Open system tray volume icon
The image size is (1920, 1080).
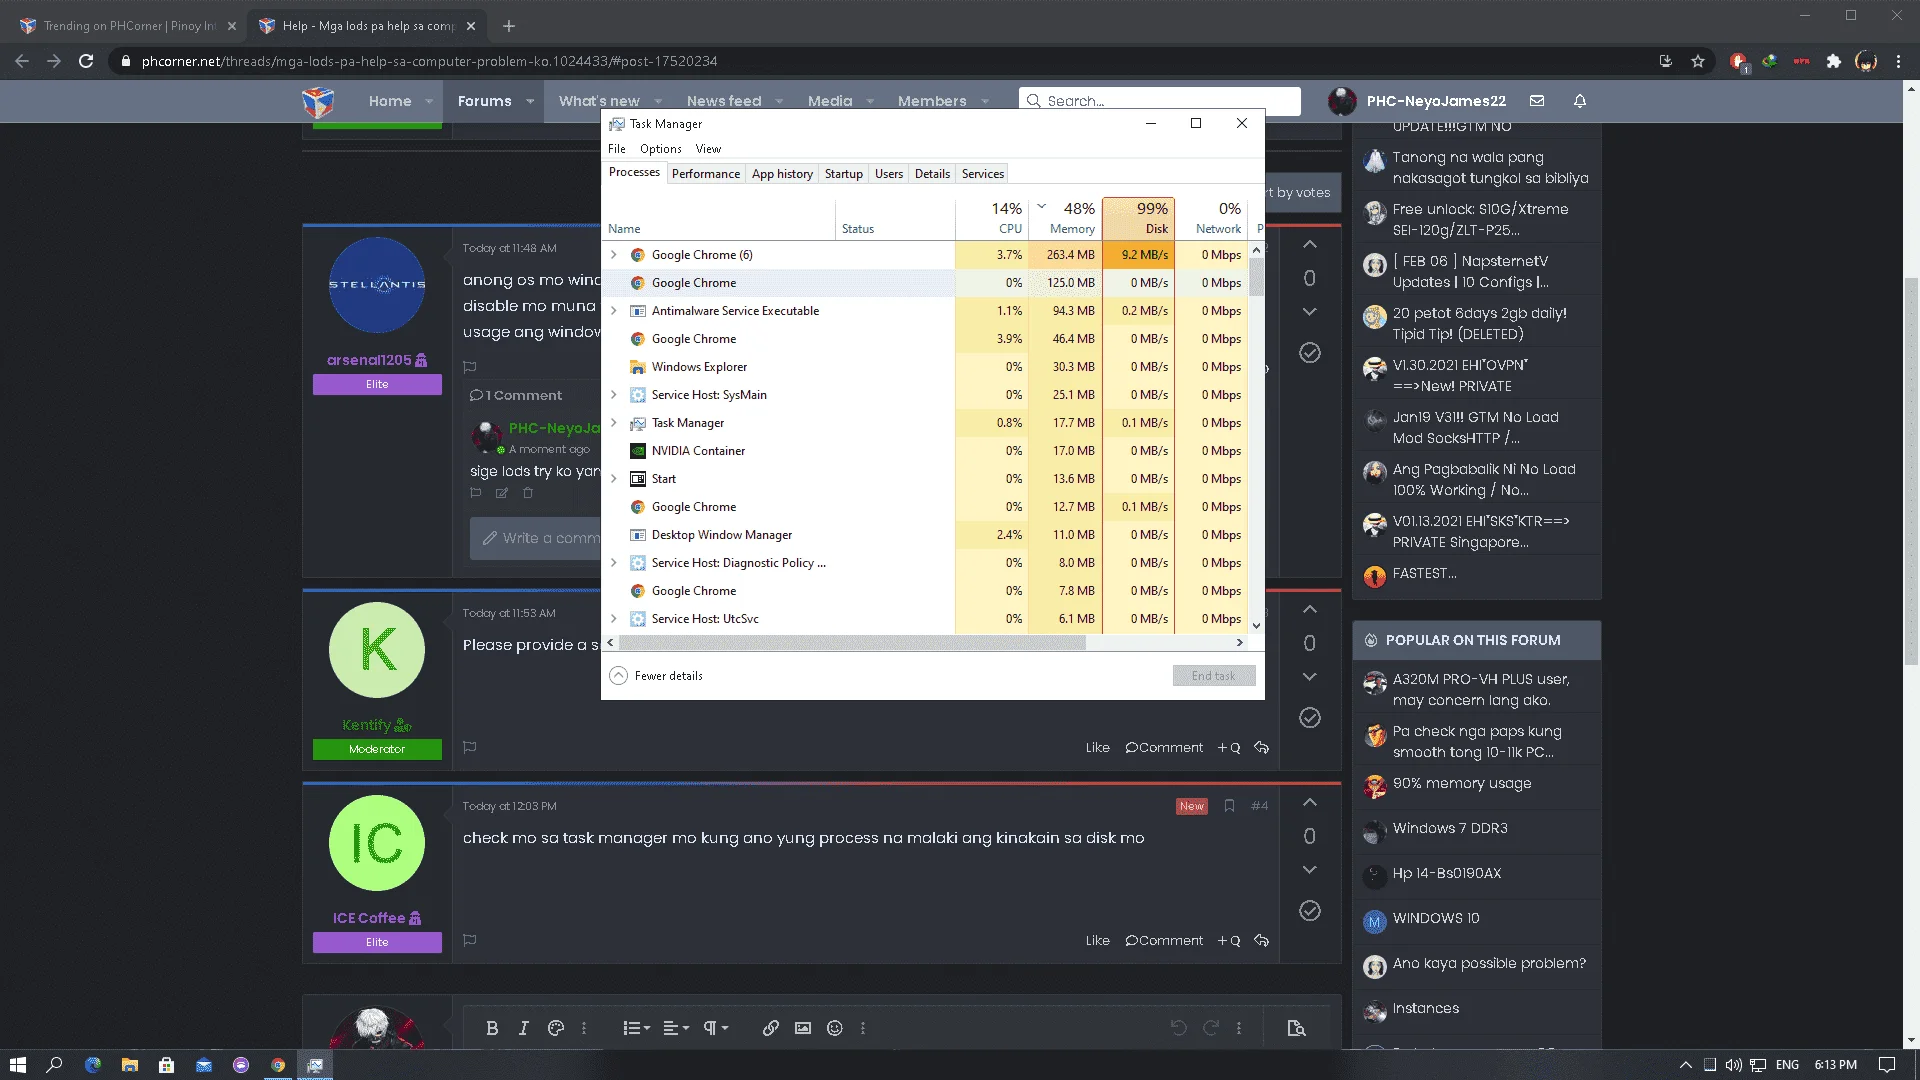(1734, 1065)
